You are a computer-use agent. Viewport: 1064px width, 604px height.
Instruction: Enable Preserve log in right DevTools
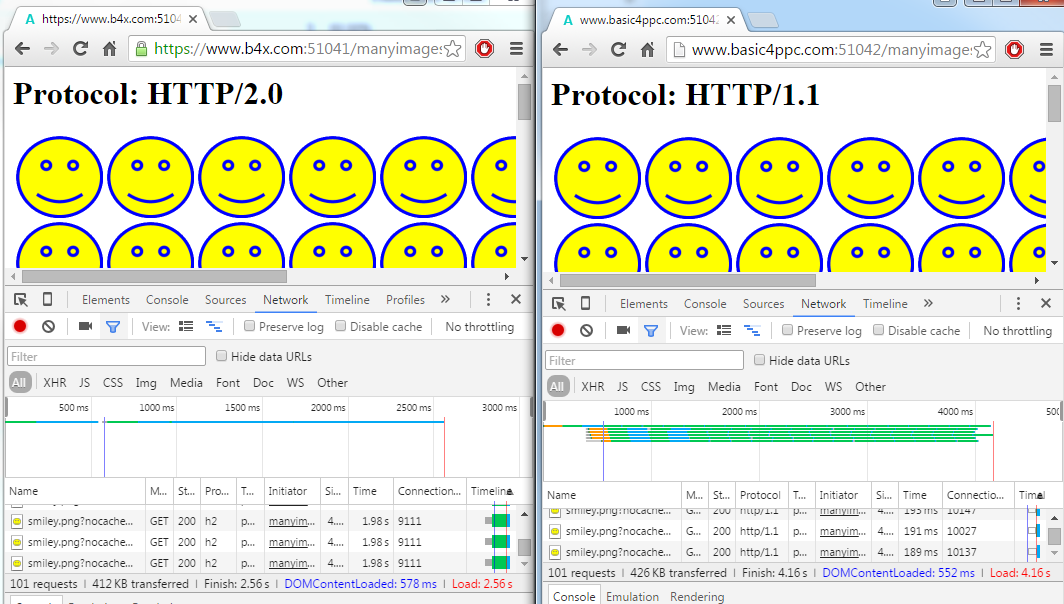point(787,331)
